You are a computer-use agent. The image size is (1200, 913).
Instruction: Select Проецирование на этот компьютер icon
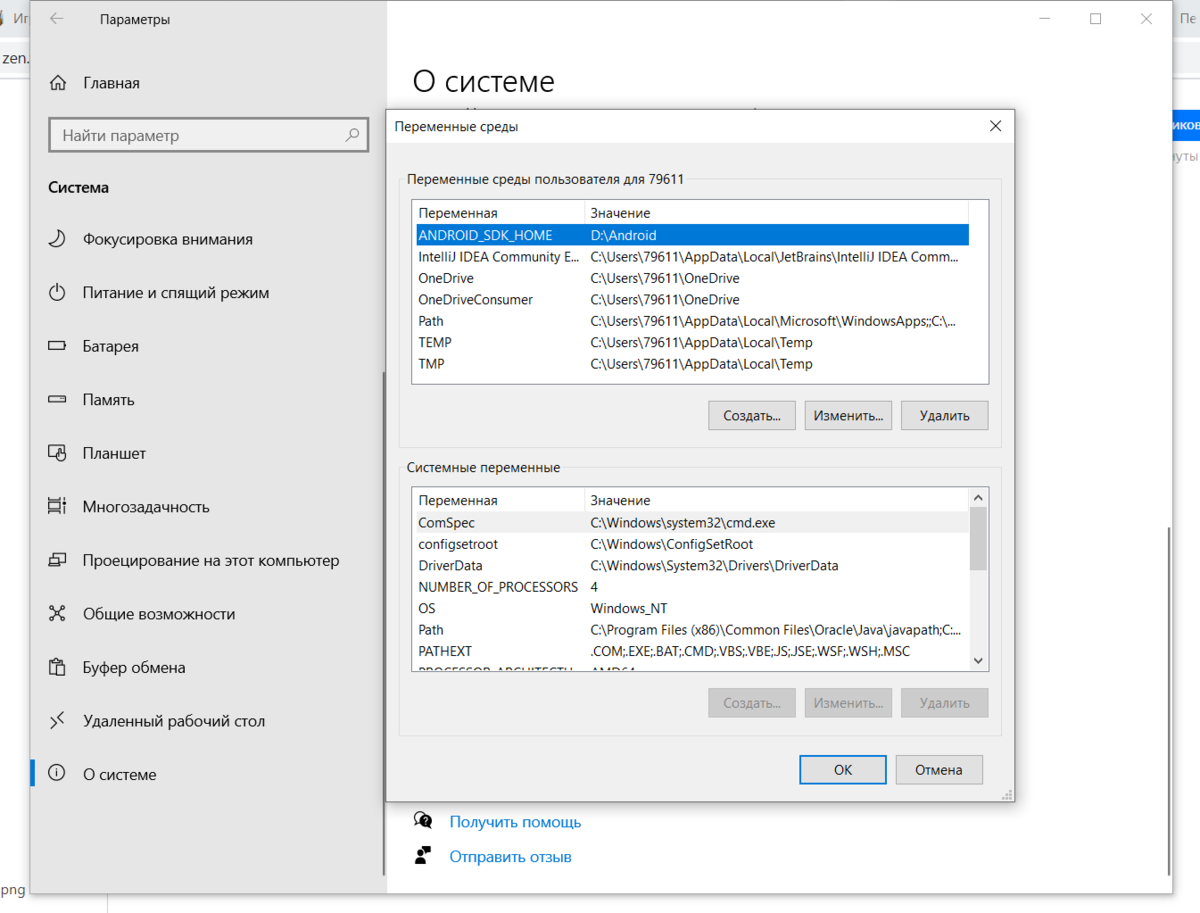(58, 560)
